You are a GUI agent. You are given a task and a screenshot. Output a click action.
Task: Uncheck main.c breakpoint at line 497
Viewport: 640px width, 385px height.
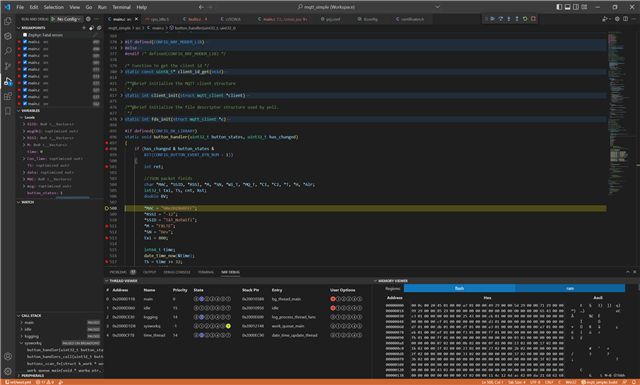[x=25, y=42]
